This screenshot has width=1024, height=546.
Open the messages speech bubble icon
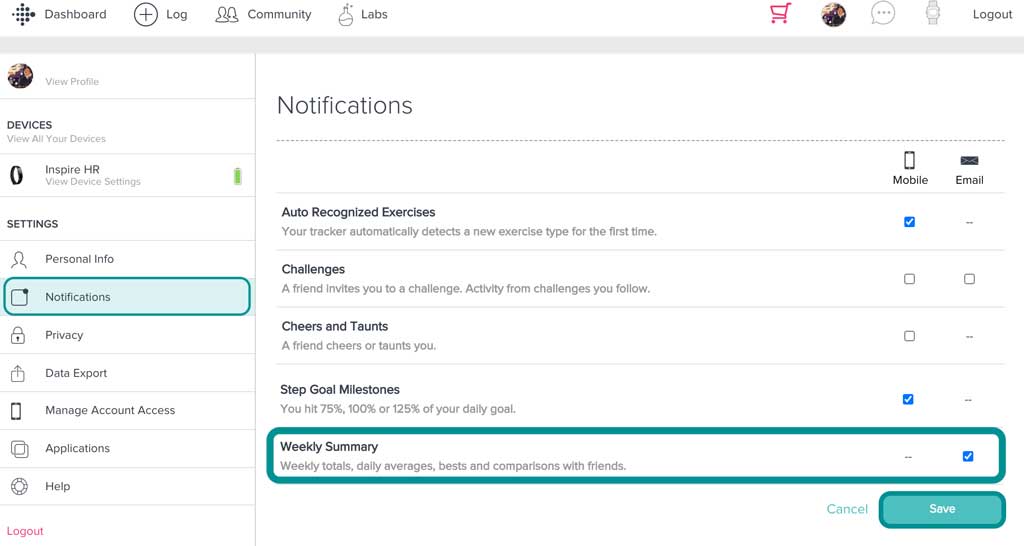click(882, 14)
